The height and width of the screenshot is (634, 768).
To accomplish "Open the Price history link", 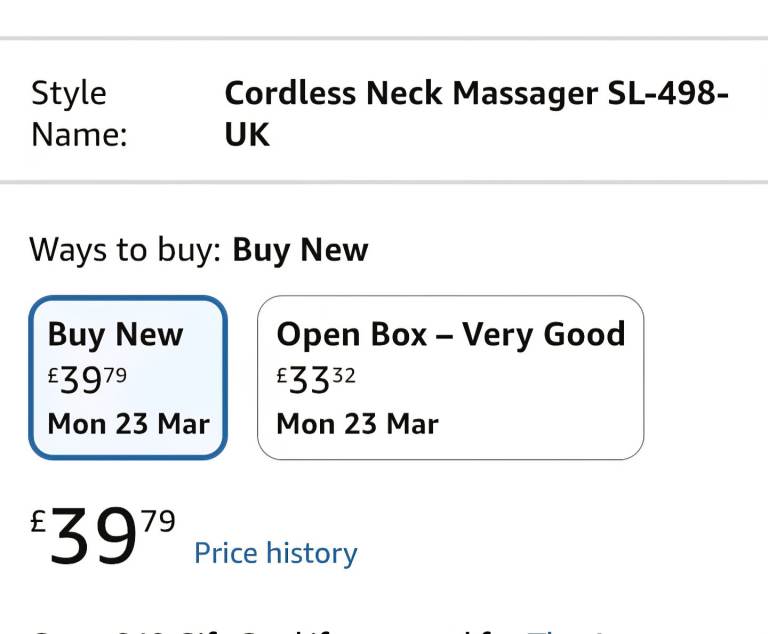I will pos(275,554).
